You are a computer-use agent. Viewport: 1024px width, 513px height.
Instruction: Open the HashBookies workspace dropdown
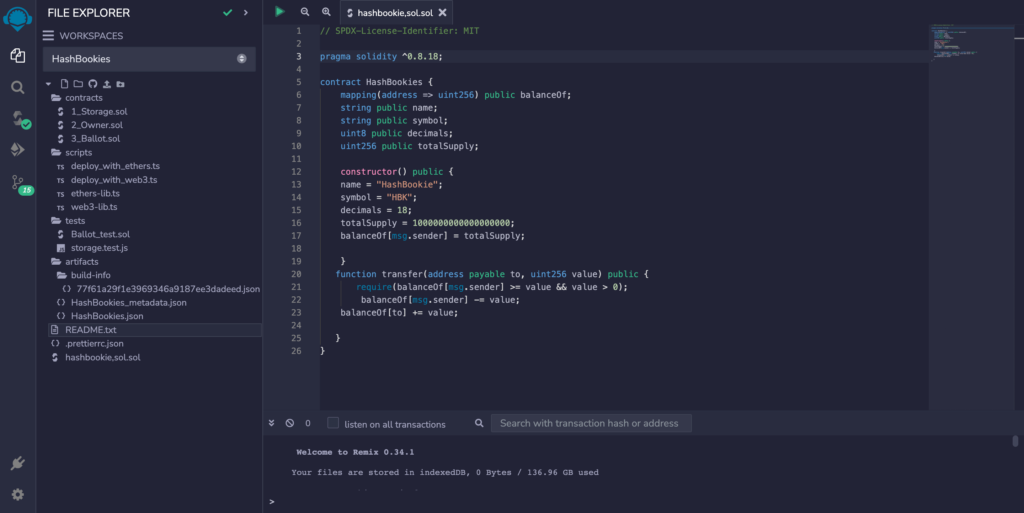click(x=149, y=59)
